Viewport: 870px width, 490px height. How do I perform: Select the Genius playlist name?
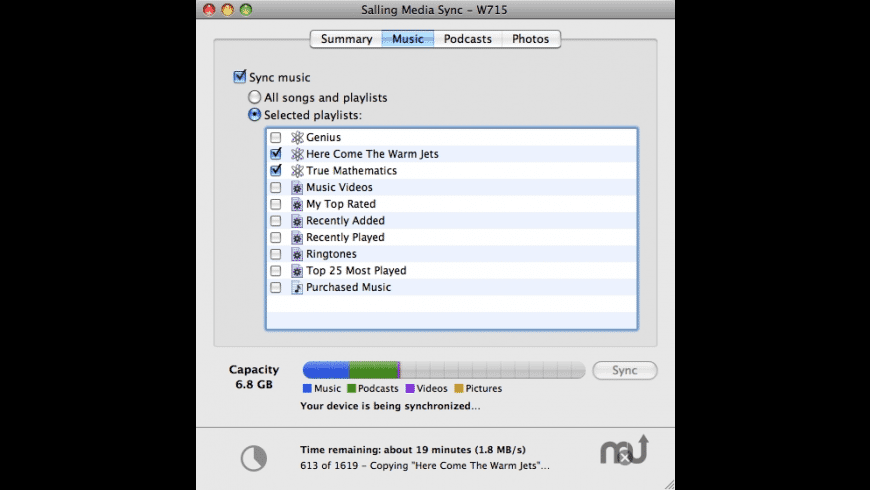coord(323,137)
